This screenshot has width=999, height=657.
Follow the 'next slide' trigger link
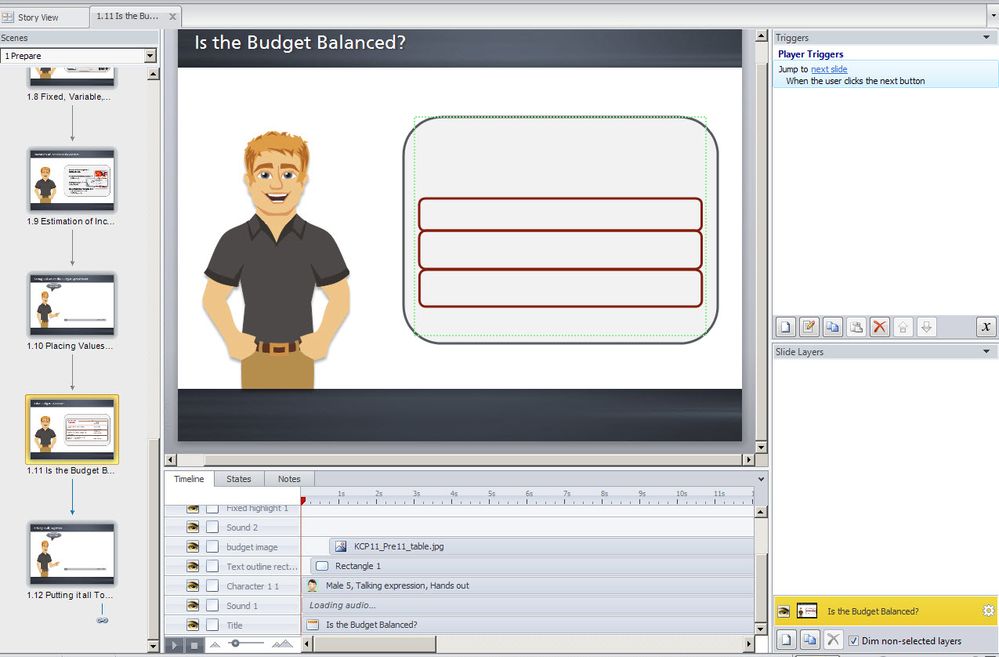(829, 69)
